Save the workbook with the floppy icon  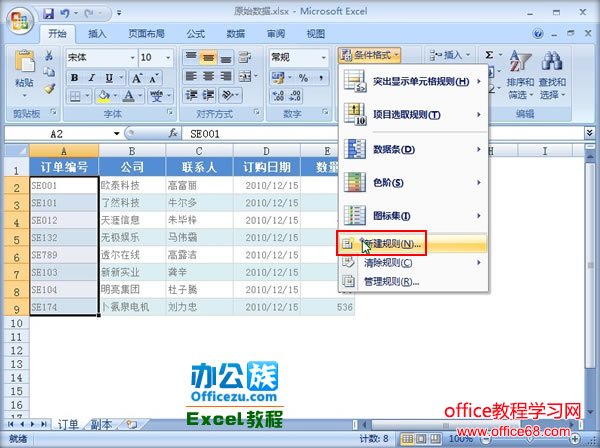(49, 13)
